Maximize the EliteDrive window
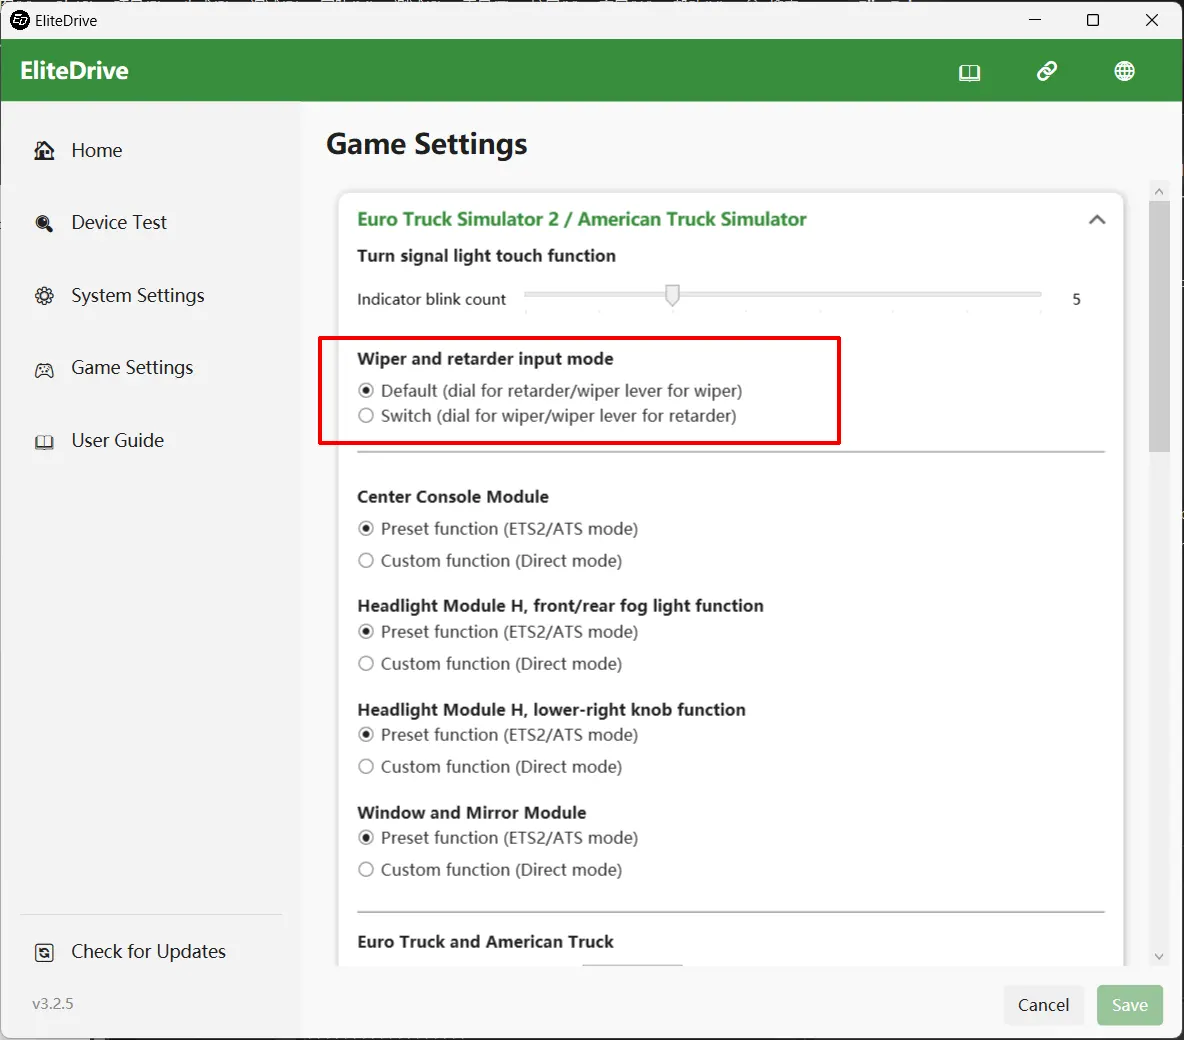Image resolution: width=1184 pixels, height=1040 pixels. coord(1093,20)
